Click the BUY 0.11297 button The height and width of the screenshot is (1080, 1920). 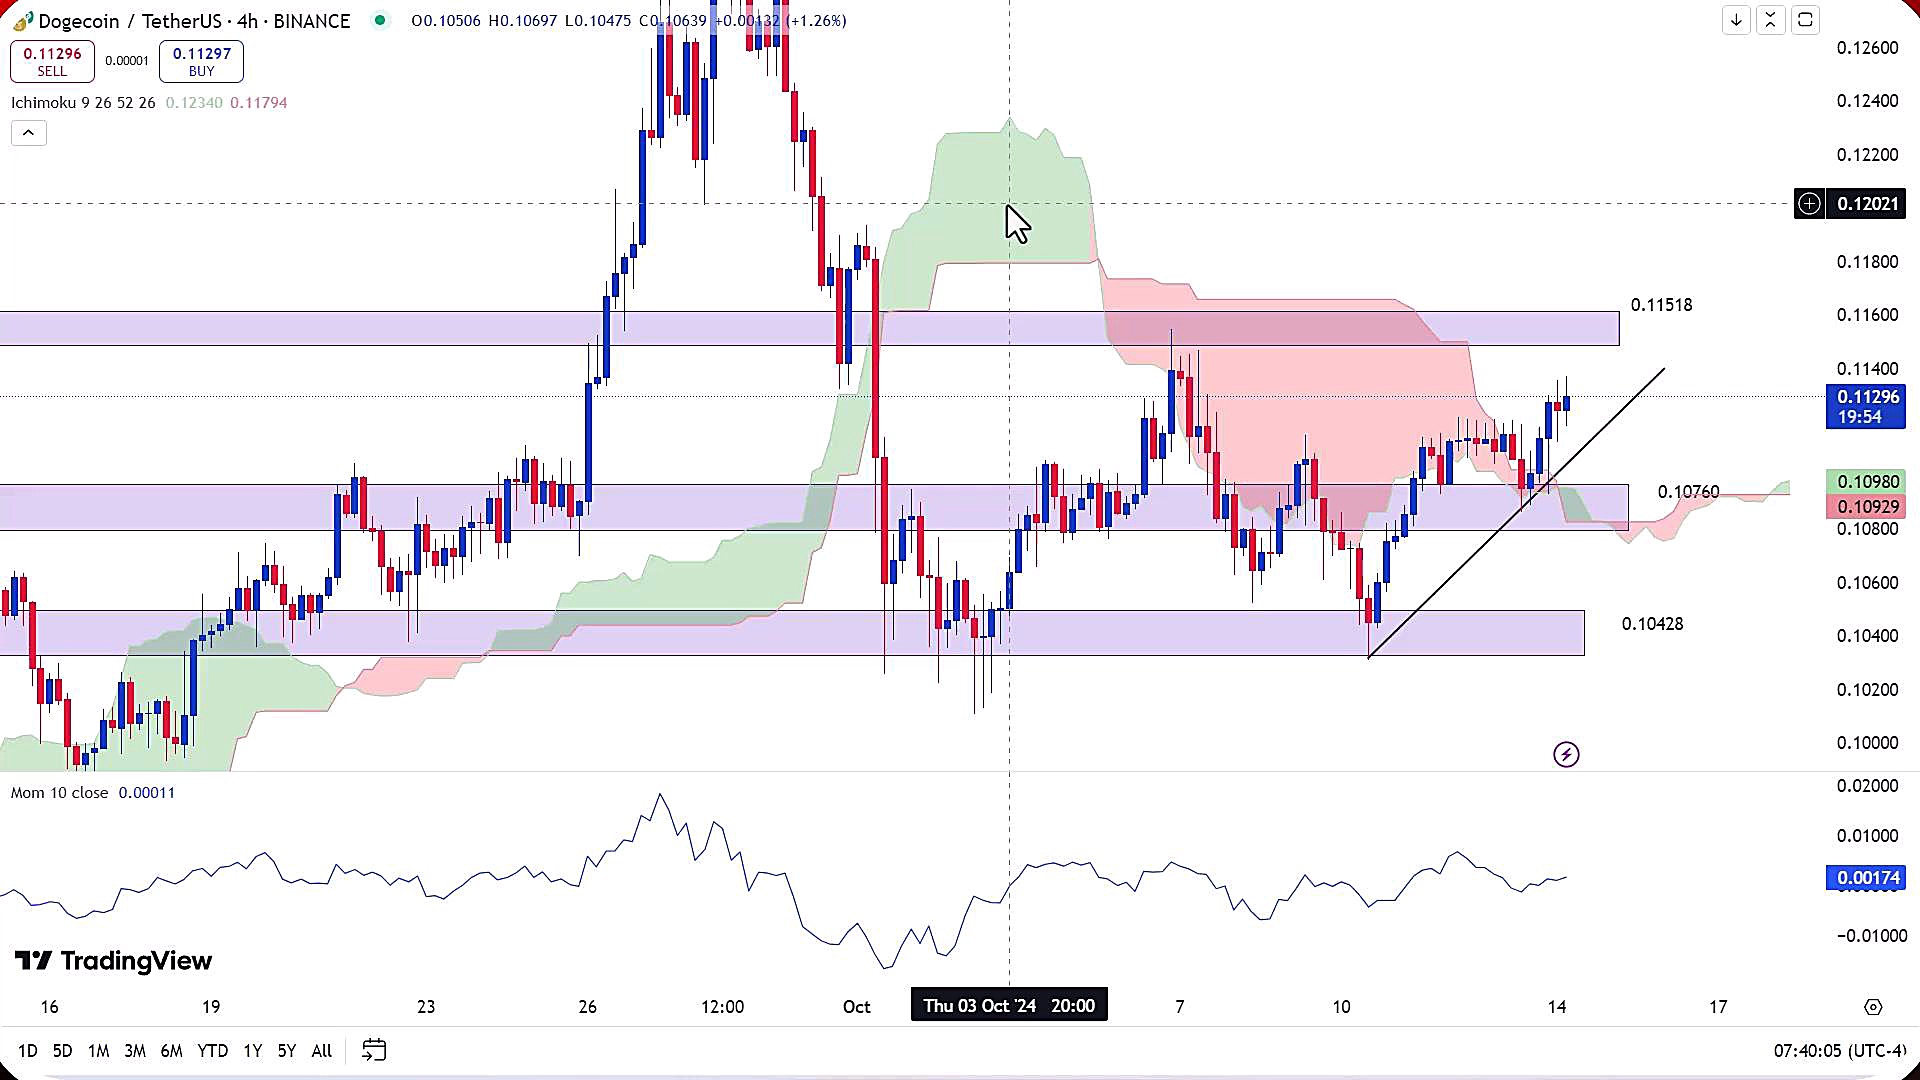201,61
